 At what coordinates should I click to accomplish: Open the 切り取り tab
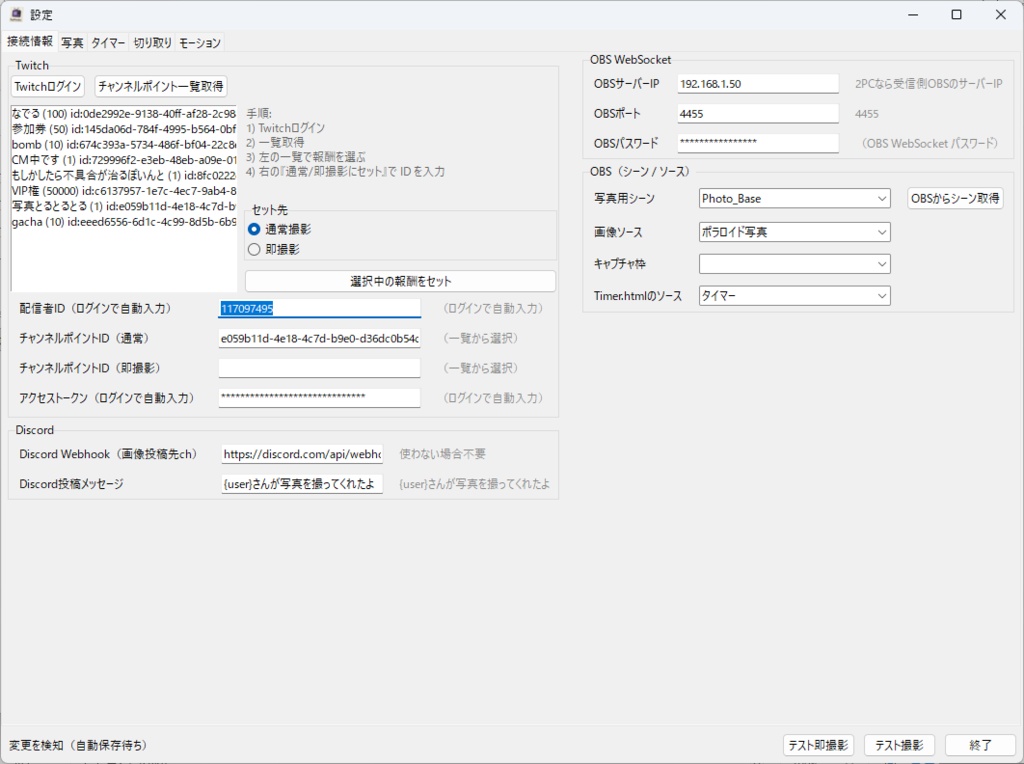152,43
